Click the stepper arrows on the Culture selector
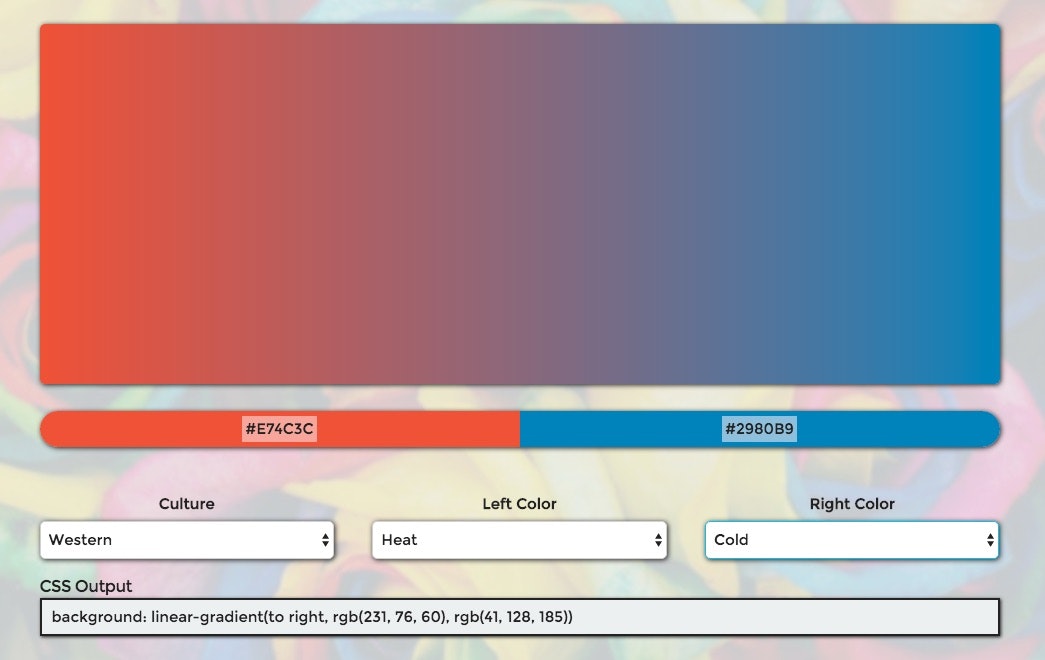 click(327, 540)
